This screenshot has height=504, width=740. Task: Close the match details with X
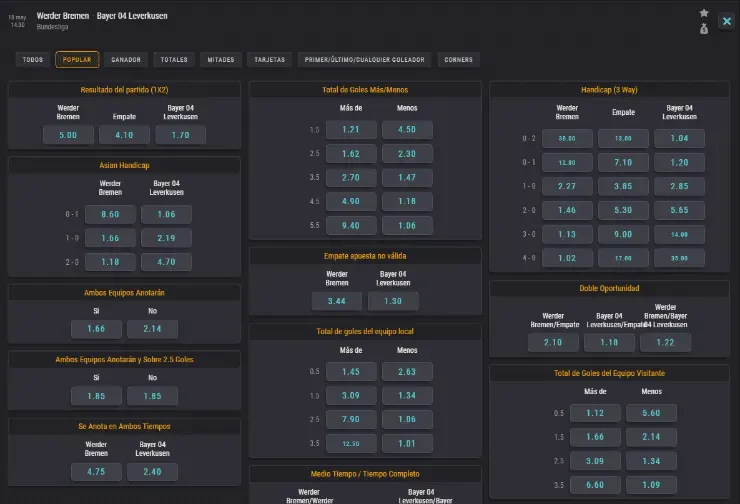coord(726,20)
